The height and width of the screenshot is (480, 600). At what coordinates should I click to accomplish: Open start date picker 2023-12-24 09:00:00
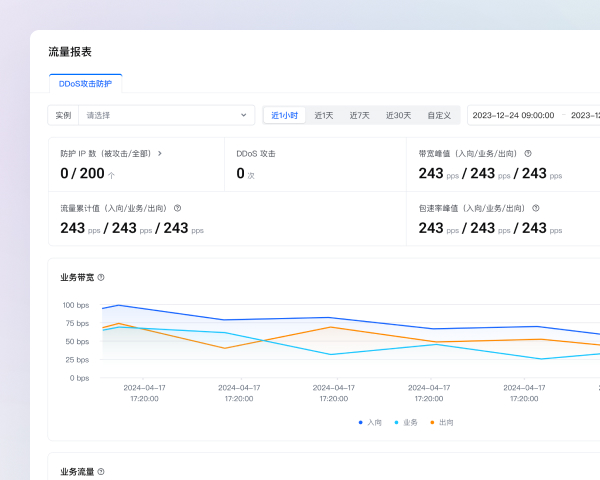point(513,115)
